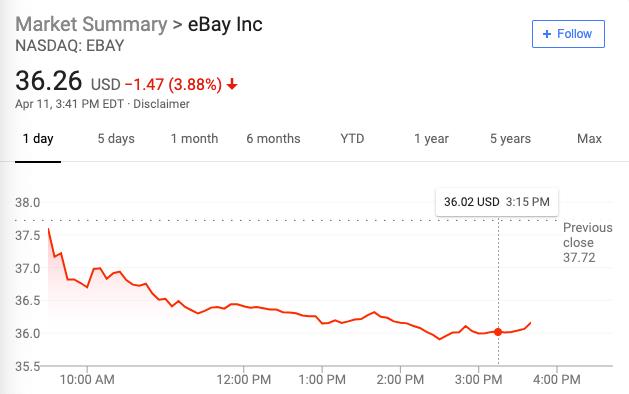Image resolution: width=629 pixels, height=394 pixels.
Task: Show the 1 month chart
Action: click(x=194, y=139)
